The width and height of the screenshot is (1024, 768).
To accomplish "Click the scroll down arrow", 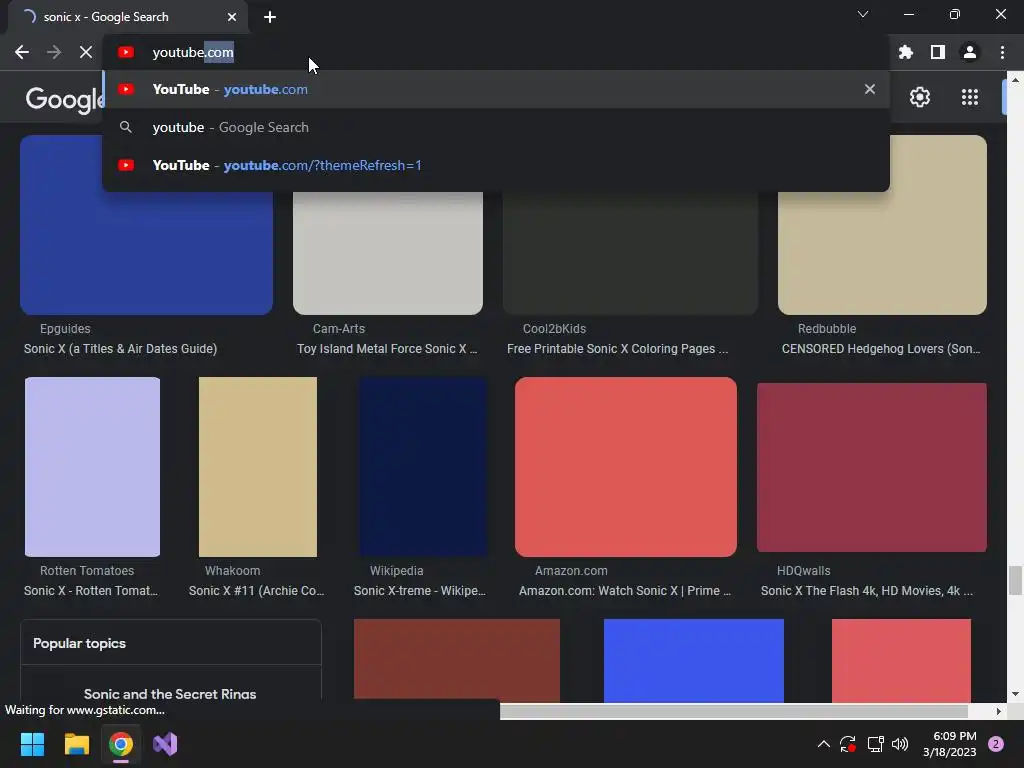I will pyautogui.click(x=1014, y=694).
